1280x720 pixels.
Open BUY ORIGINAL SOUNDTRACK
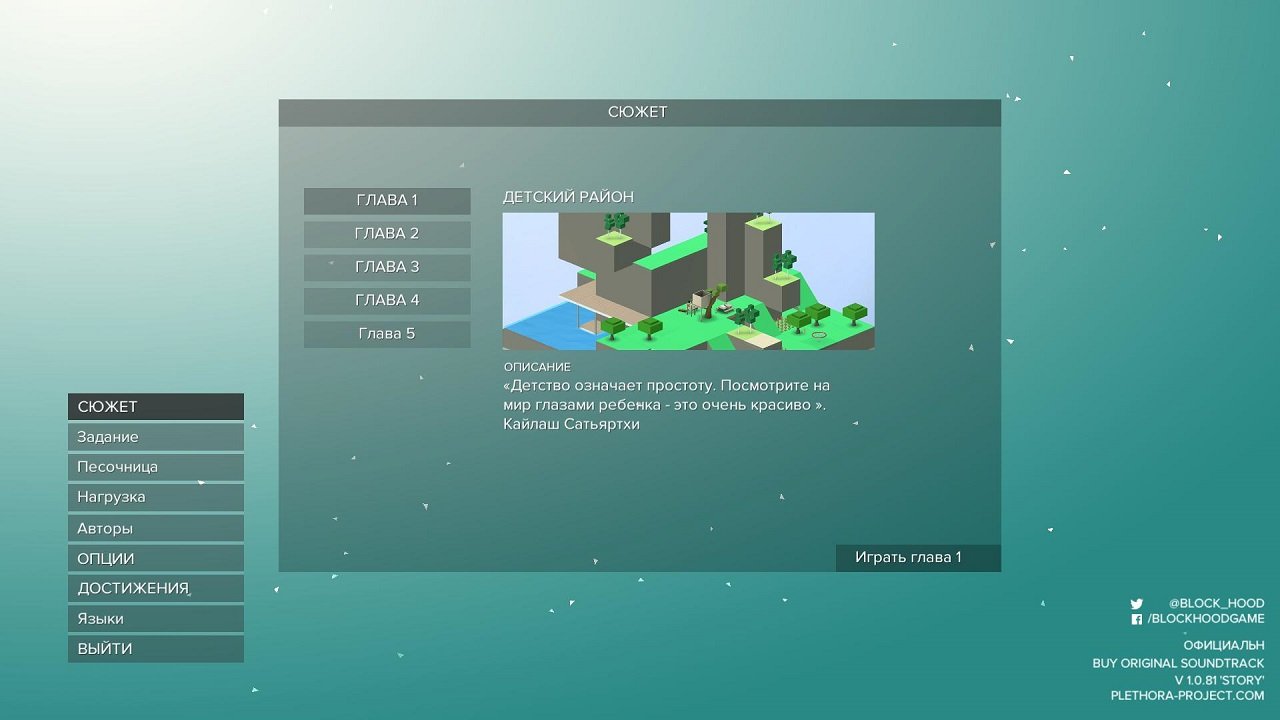[1179, 662]
